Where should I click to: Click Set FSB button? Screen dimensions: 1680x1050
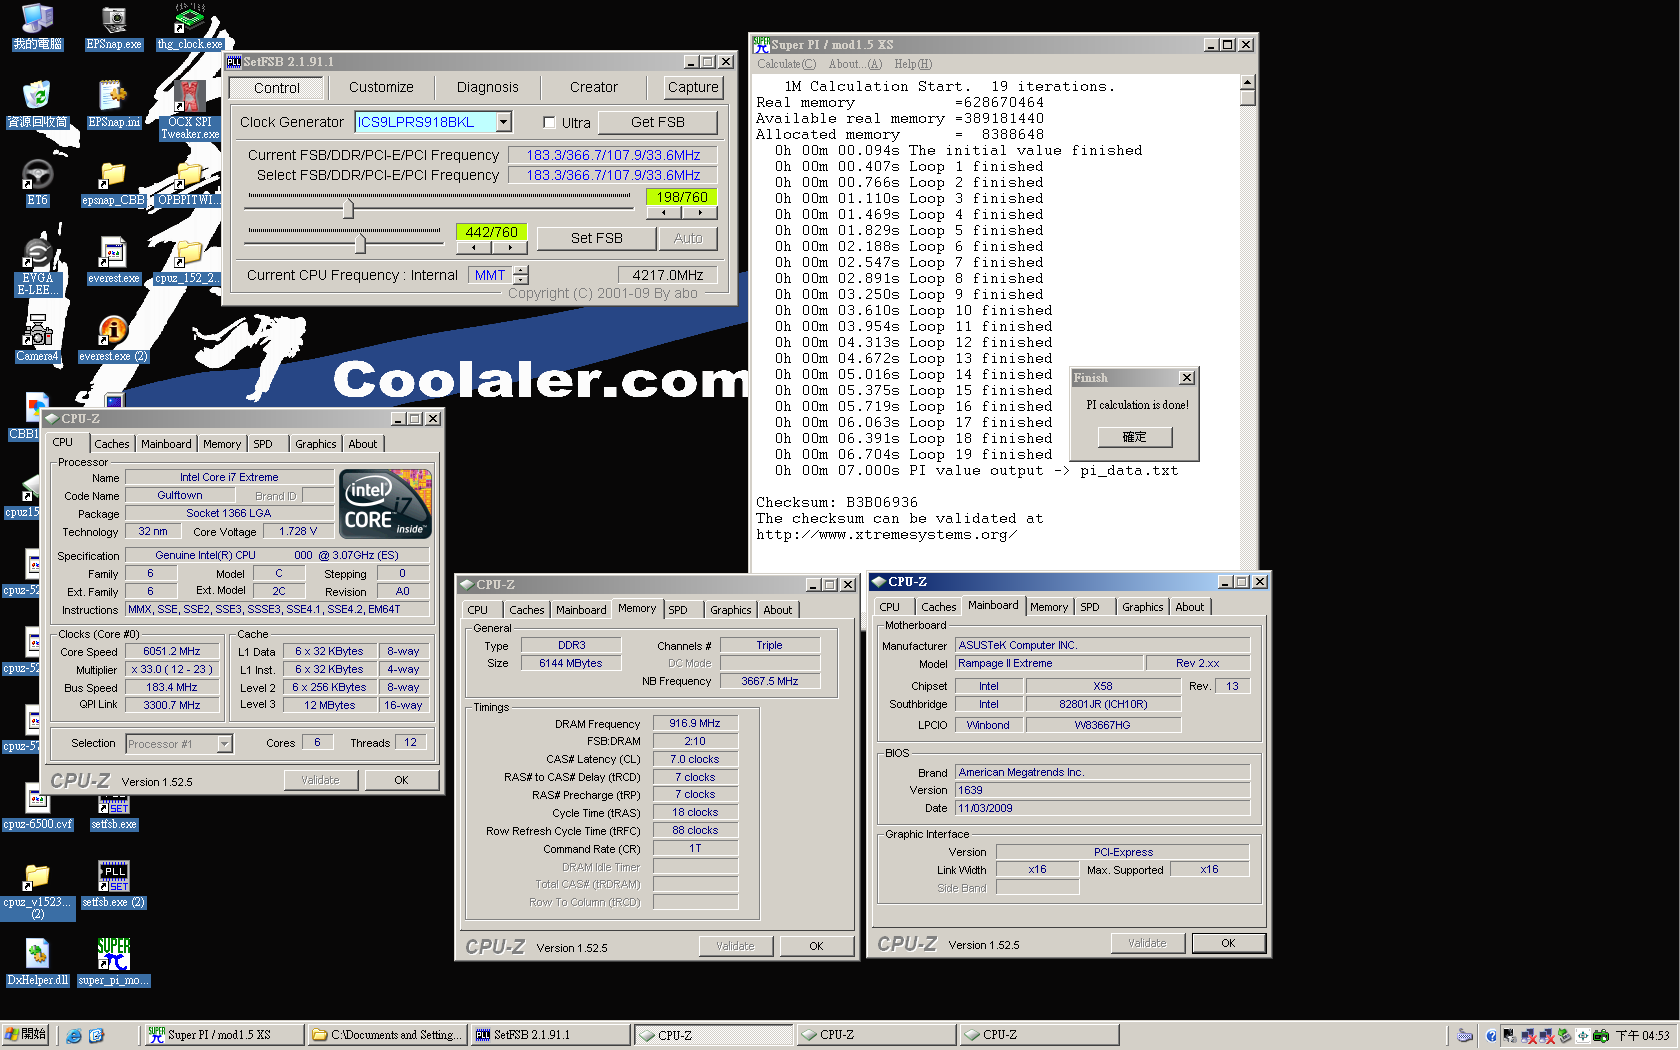click(x=597, y=238)
